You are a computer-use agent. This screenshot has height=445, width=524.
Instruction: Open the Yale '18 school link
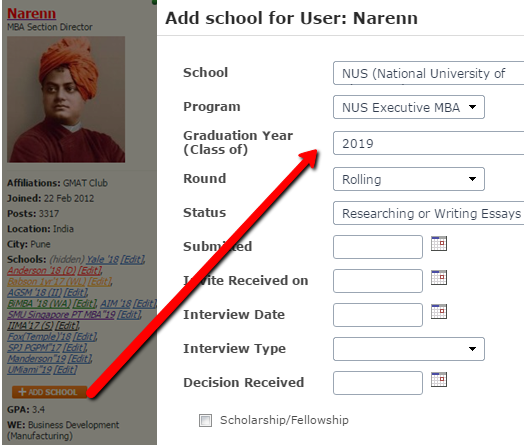102,260
